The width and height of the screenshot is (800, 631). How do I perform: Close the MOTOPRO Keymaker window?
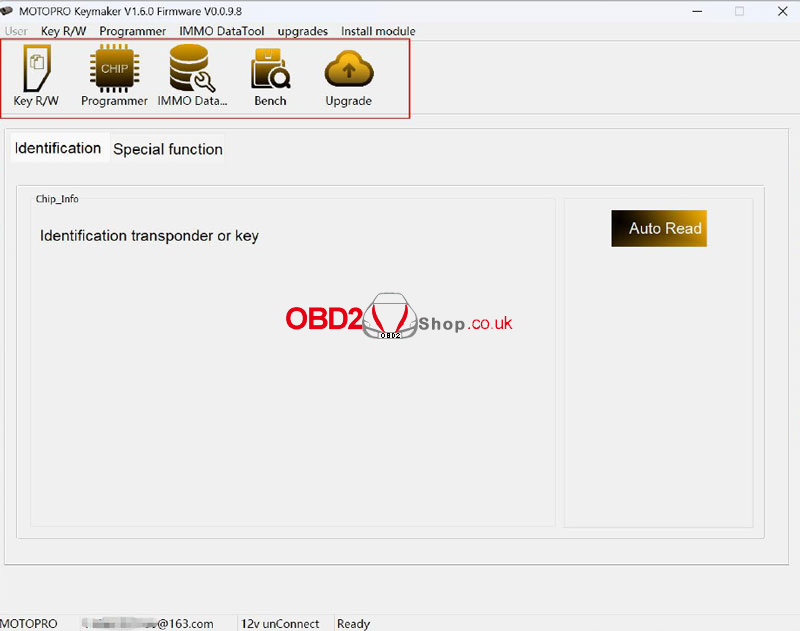(x=783, y=11)
